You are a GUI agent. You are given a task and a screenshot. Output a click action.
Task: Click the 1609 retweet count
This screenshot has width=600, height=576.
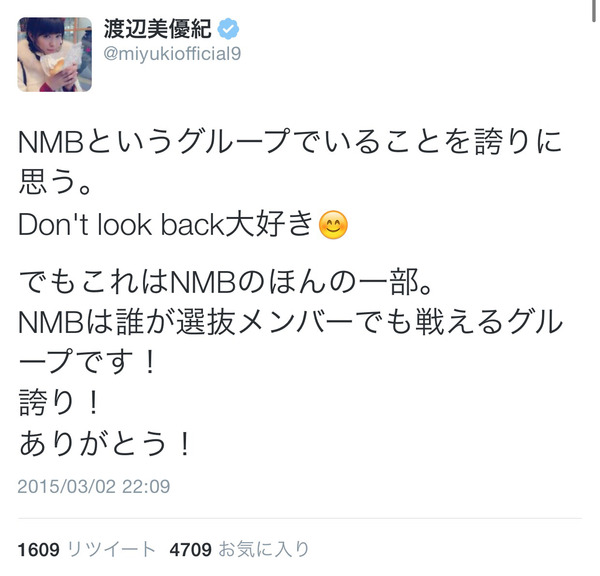(x=39, y=550)
